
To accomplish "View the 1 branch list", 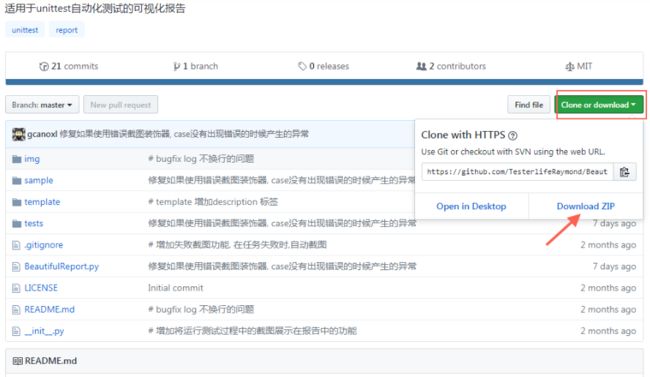I will click(196, 66).
